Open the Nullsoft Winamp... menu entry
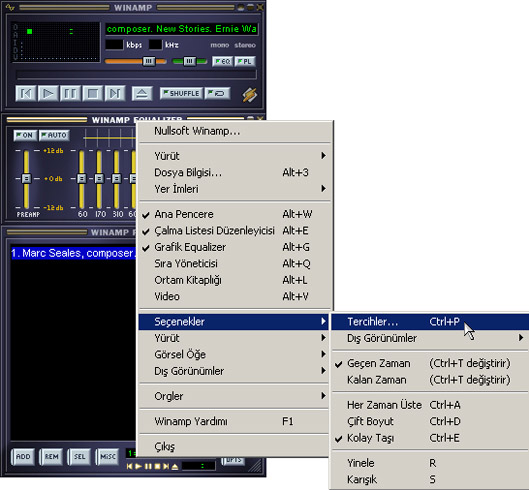The image size is (529, 490). 234,131
